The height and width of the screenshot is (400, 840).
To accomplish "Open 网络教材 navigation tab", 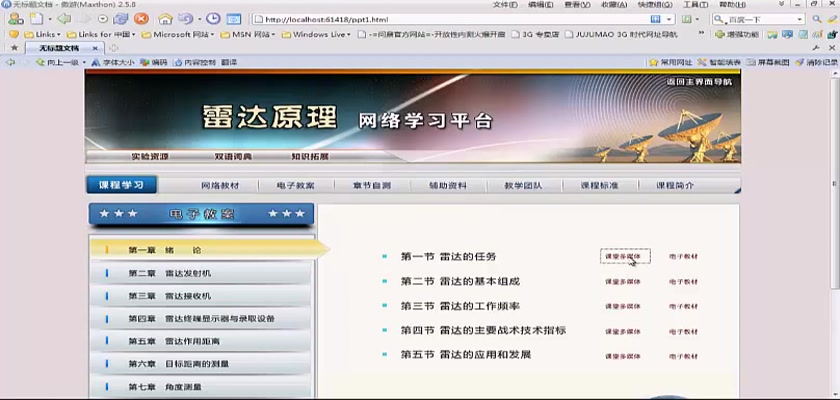I will (x=220, y=186).
